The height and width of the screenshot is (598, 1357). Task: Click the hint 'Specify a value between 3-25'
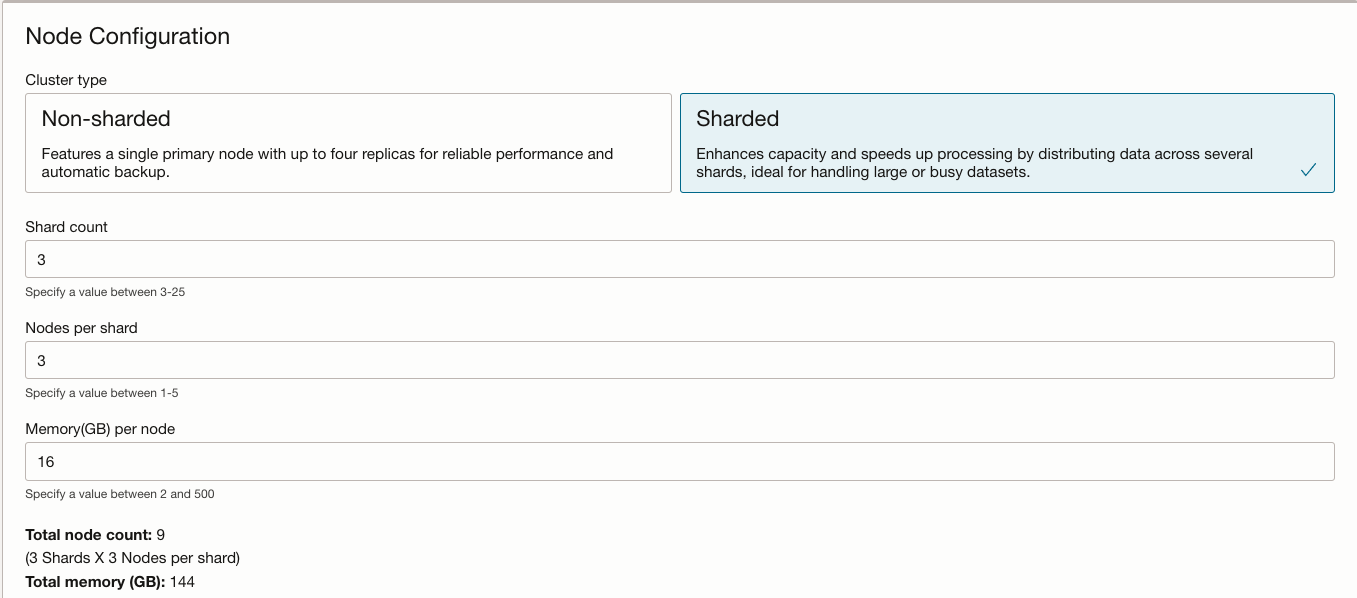point(105,292)
